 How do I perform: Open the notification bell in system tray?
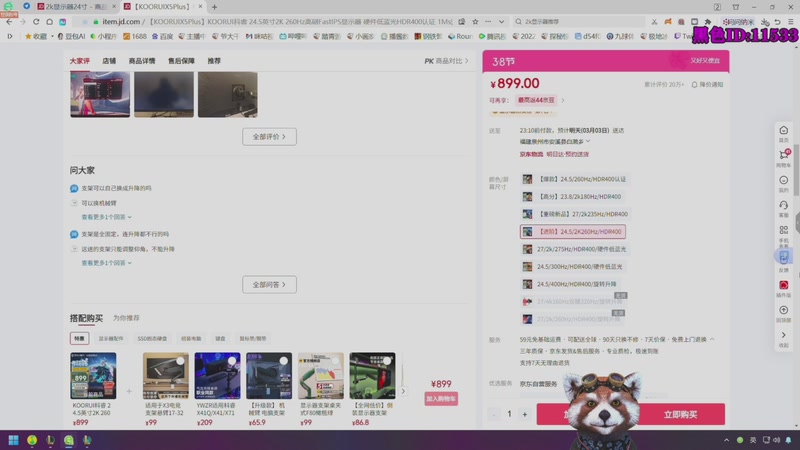tap(788, 440)
